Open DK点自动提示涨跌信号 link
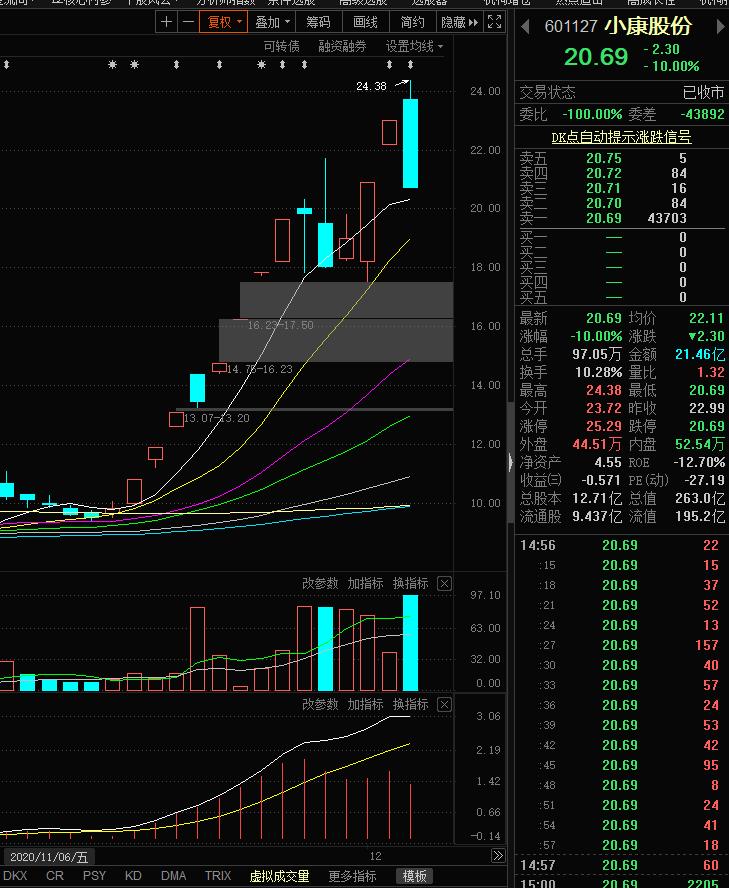Screen dimensions: 729x888 point(621,136)
